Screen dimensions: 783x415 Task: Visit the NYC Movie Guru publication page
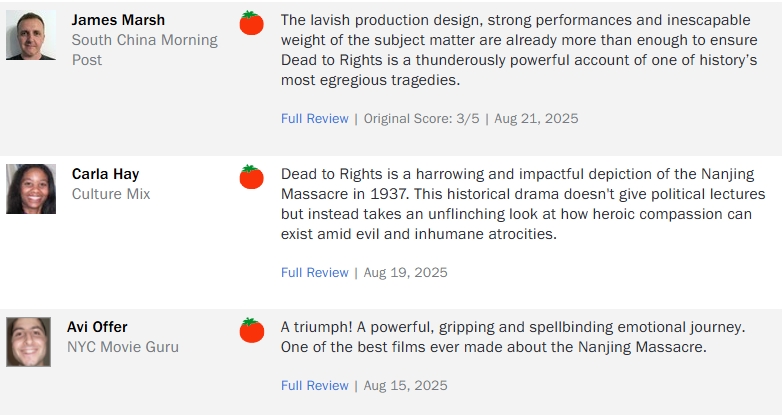(123, 347)
